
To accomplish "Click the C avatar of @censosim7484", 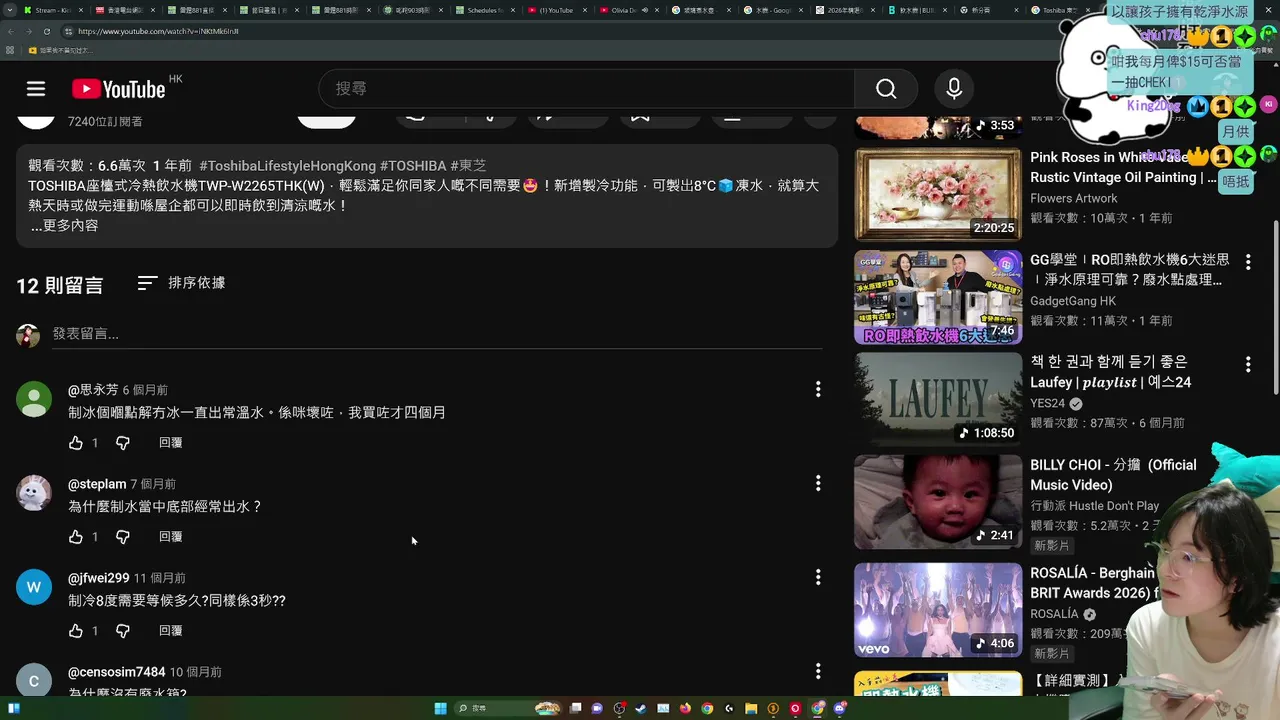I will click(x=34, y=680).
